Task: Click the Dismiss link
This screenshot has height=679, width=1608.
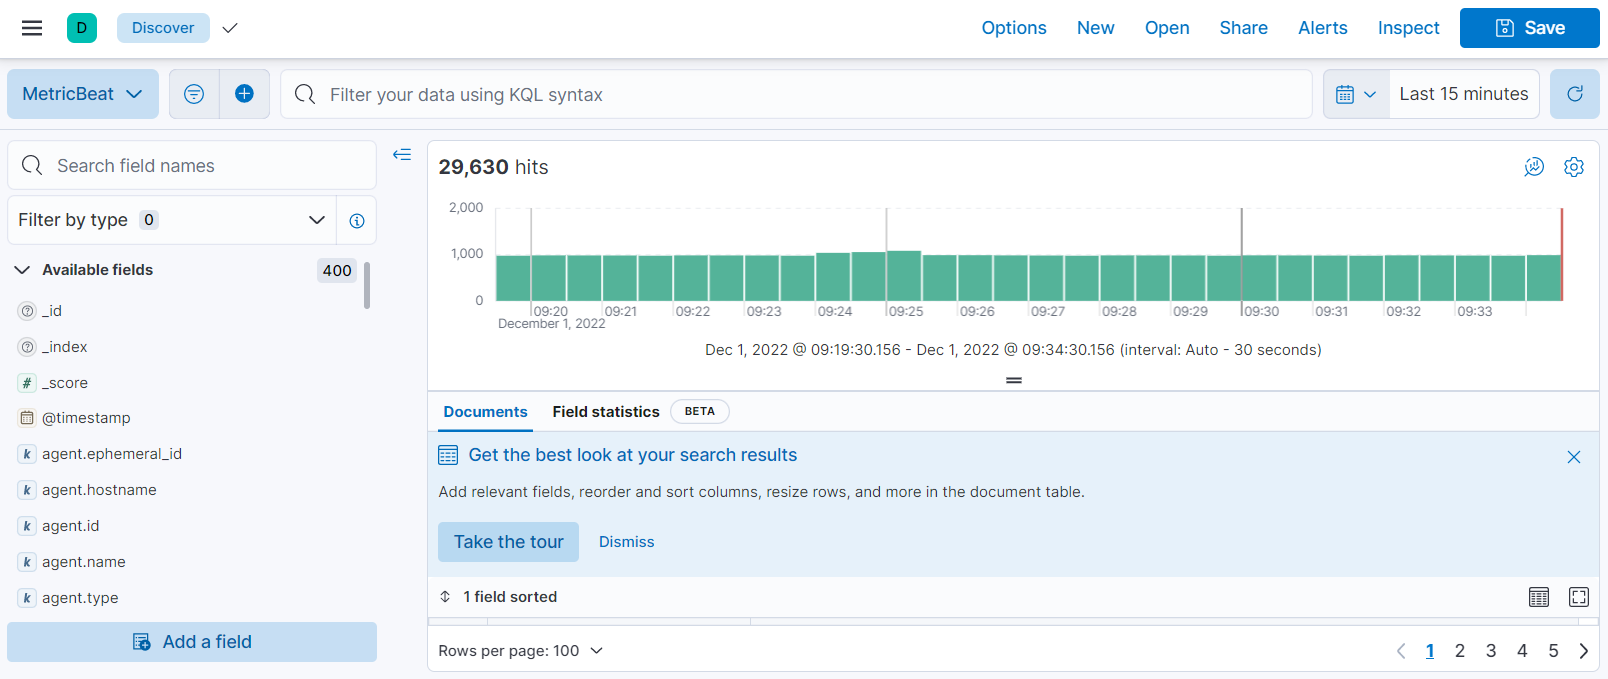Action: pyautogui.click(x=626, y=542)
